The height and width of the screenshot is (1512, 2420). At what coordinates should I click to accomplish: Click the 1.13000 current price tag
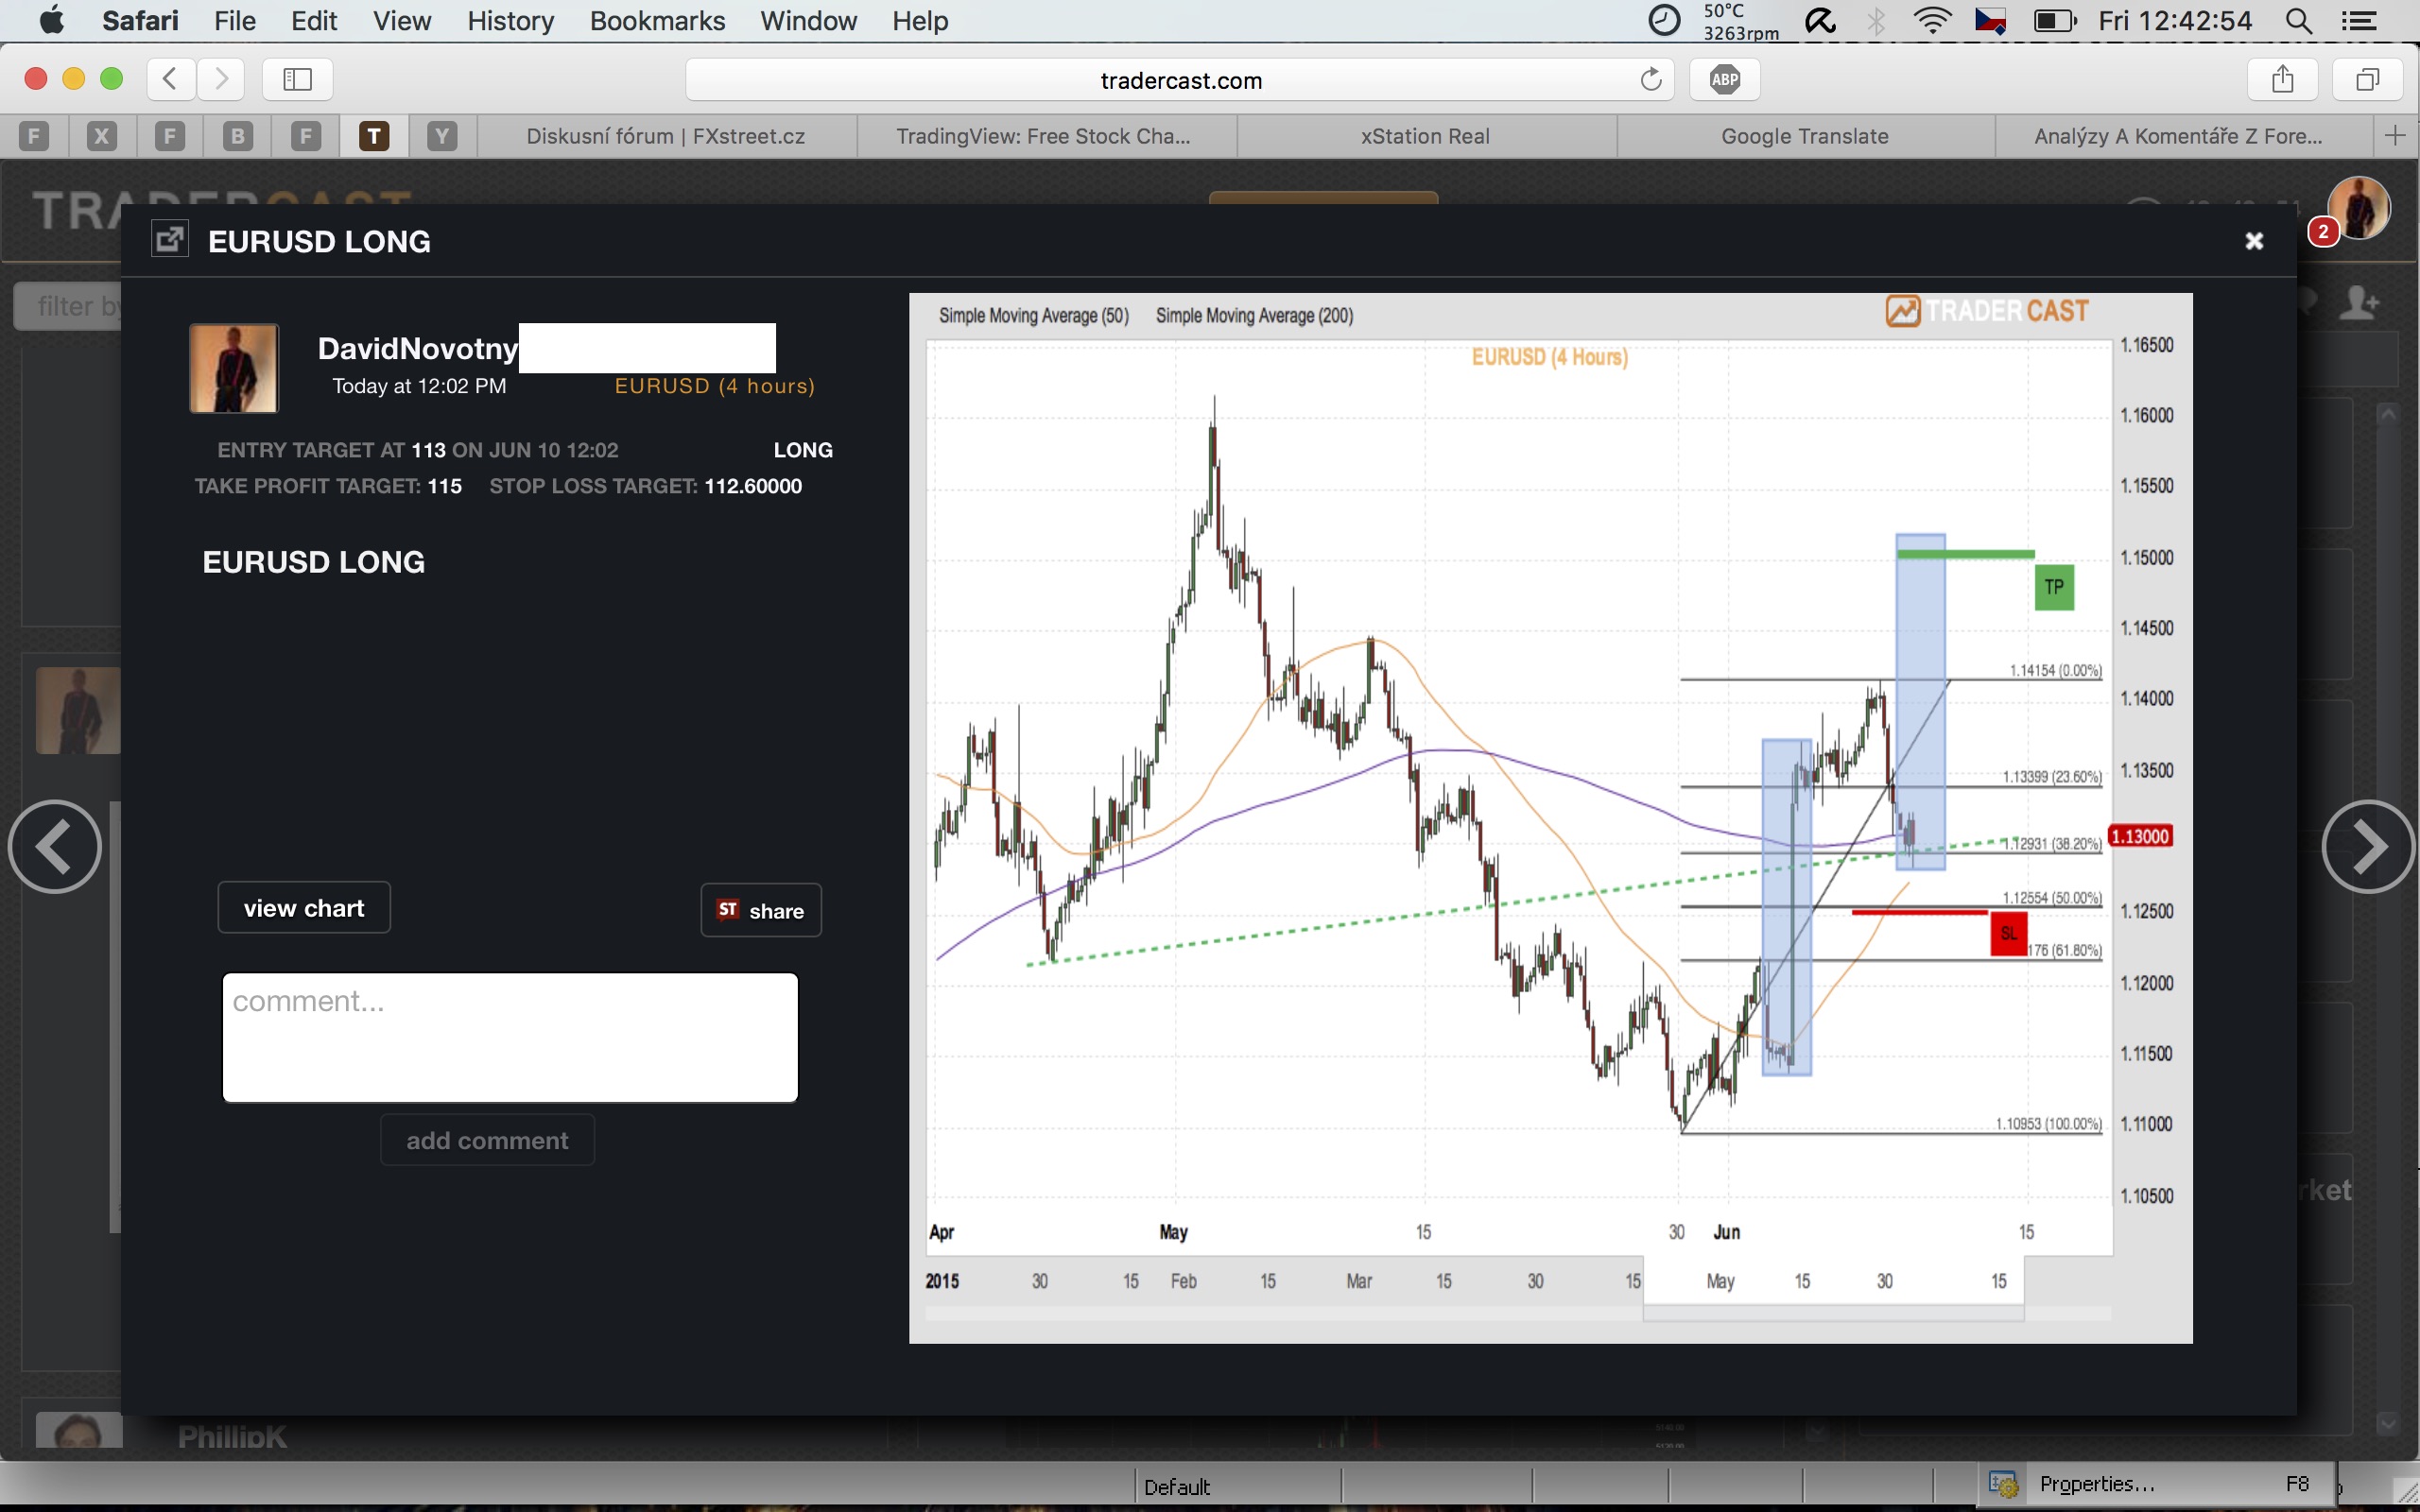2139,836
